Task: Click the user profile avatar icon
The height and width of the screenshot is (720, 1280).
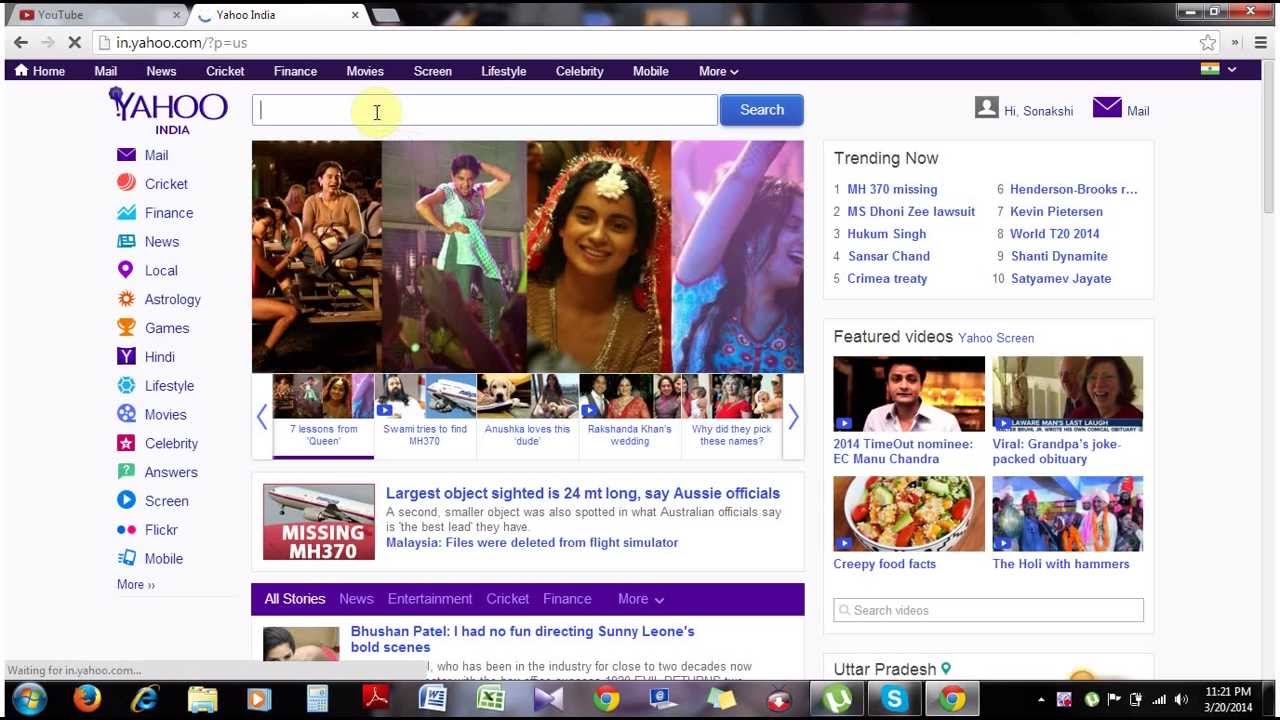Action: pyautogui.click(x=987, y=107)
